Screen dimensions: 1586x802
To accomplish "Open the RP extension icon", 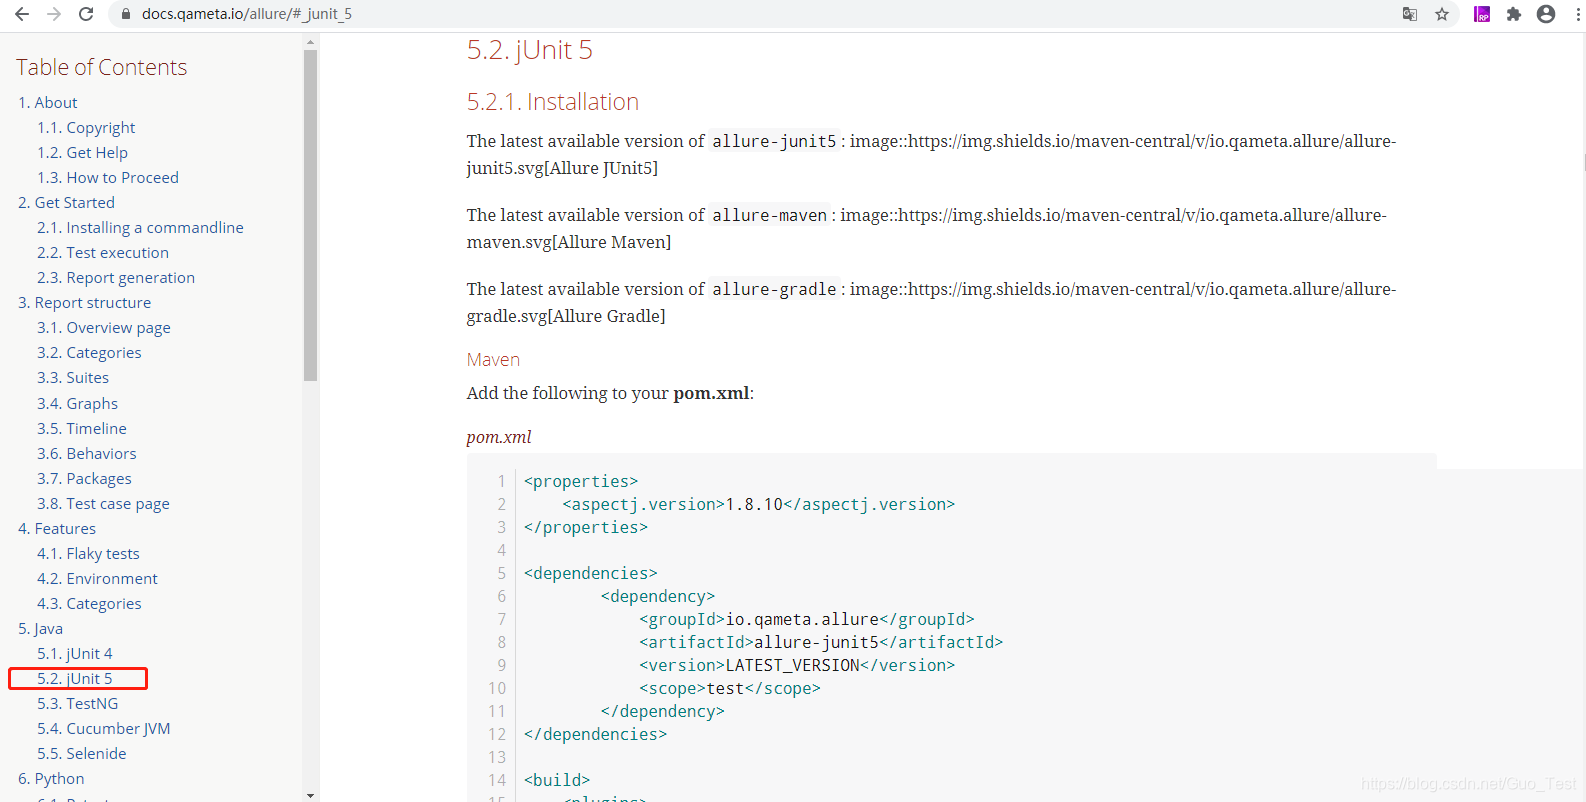I will (1482, 13).
